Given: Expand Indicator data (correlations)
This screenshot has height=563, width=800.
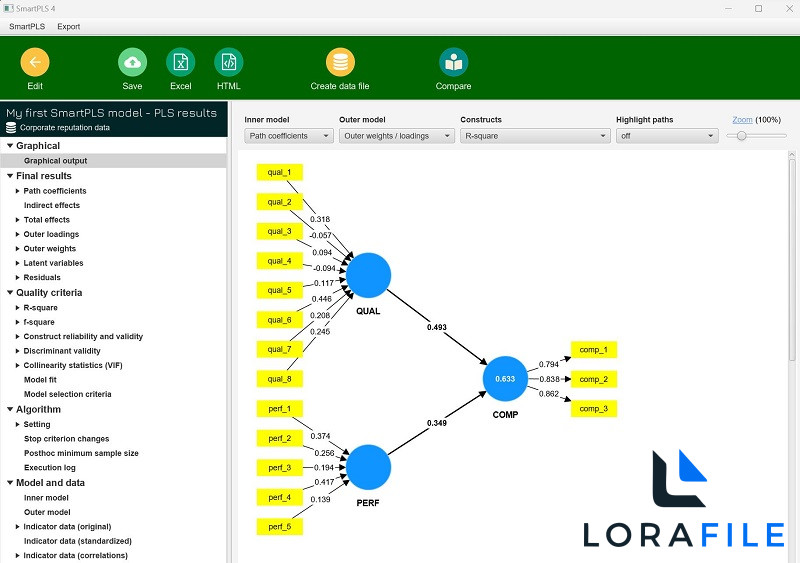Looking at the screenshot, I should point(18,555).
